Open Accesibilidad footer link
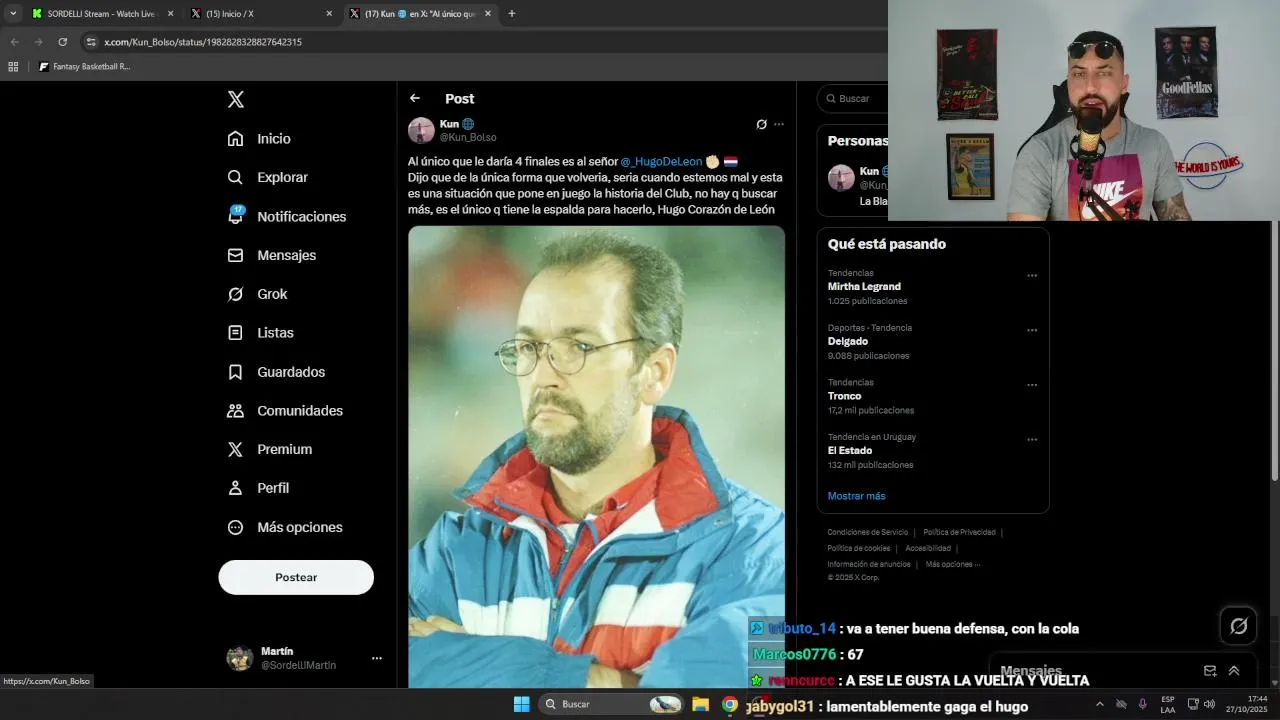Screen dimensions: 1280x720 point(928,548)
